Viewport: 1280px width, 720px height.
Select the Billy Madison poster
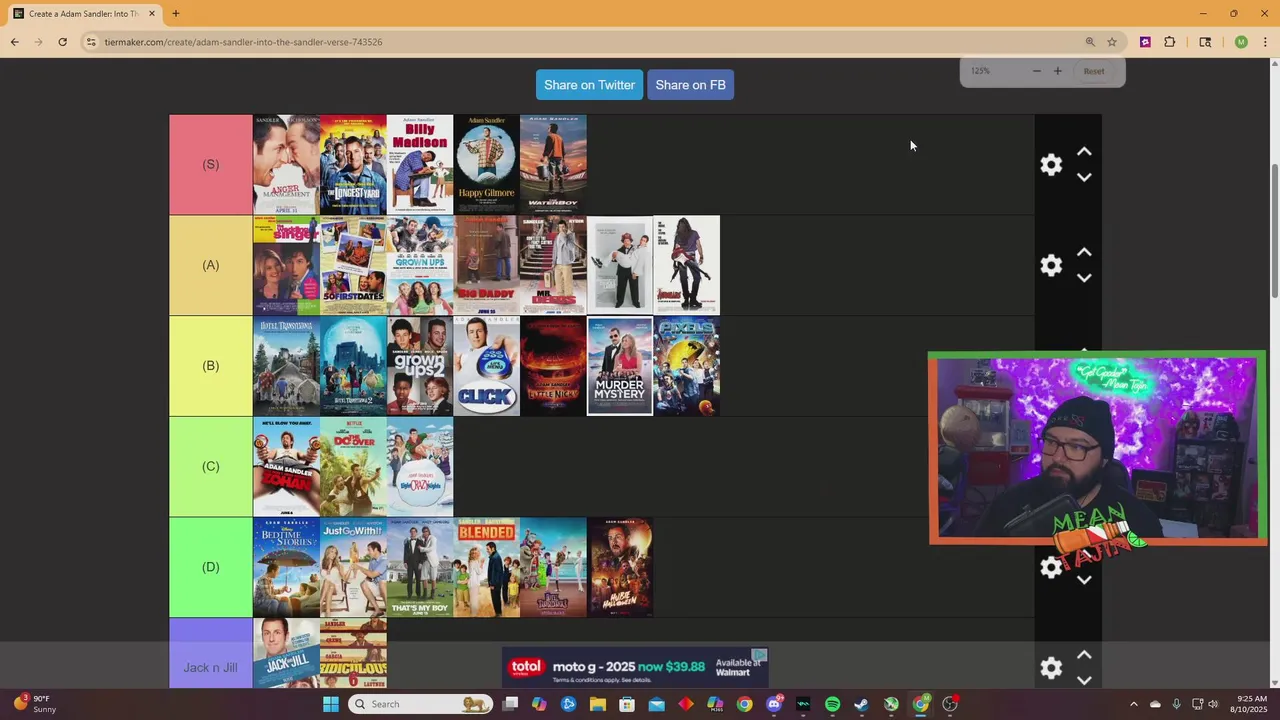coord(420,165)
